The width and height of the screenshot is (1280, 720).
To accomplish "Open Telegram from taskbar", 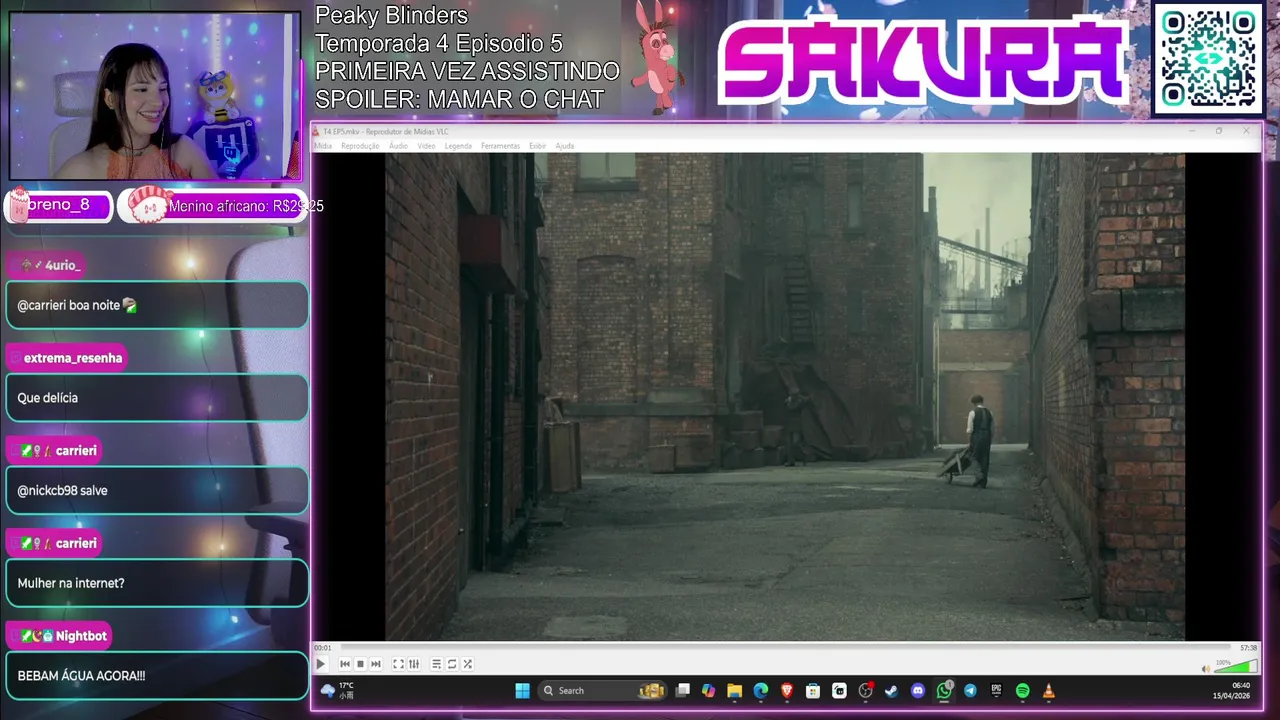I will (x=970, y=690).
